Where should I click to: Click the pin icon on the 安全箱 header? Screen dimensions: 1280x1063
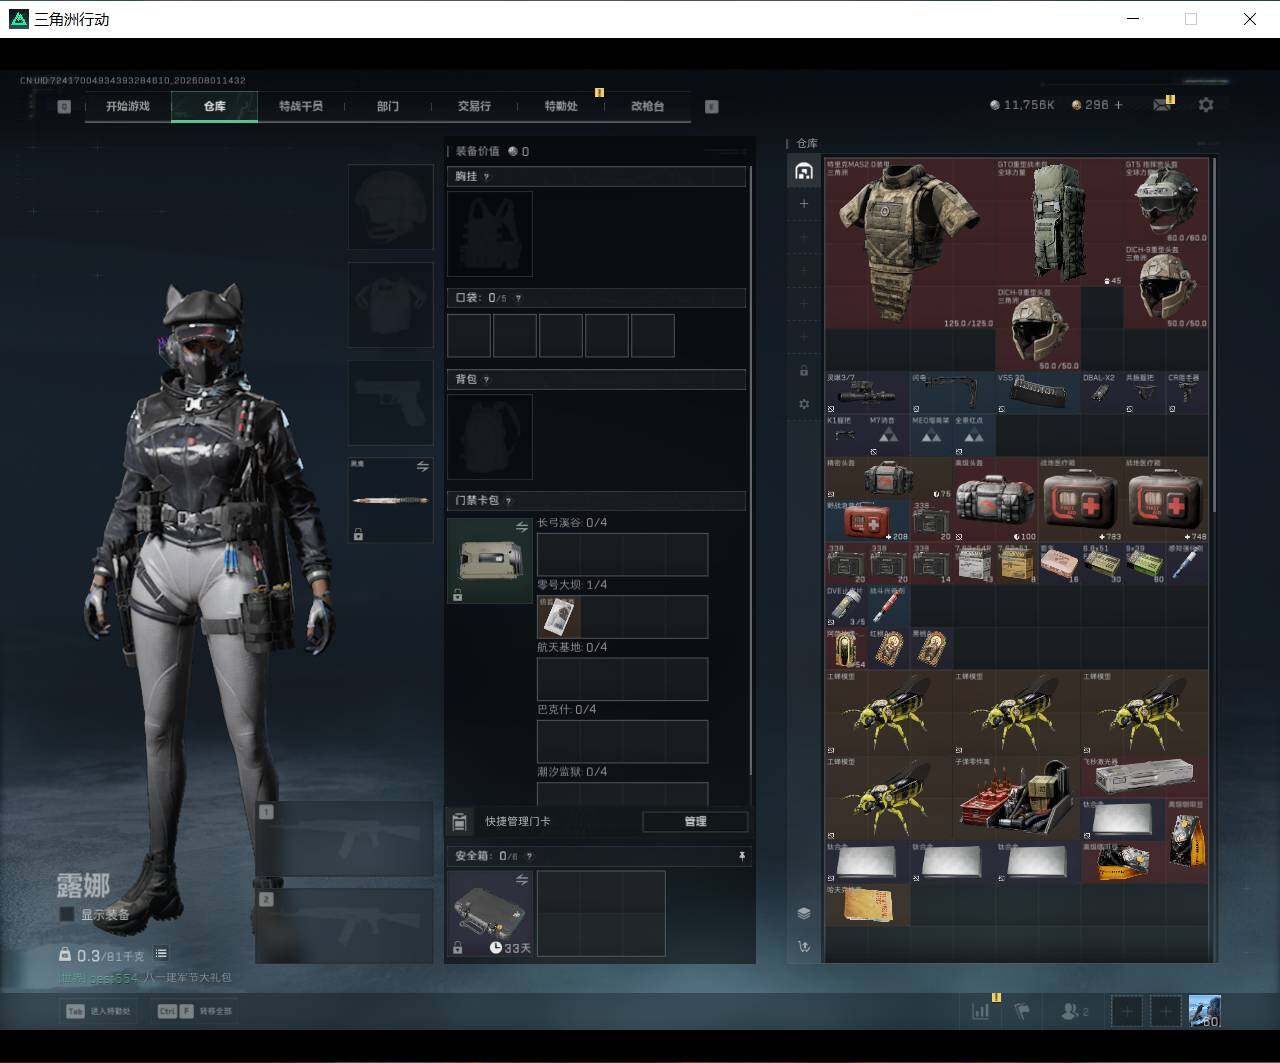[x=742, y=856]
